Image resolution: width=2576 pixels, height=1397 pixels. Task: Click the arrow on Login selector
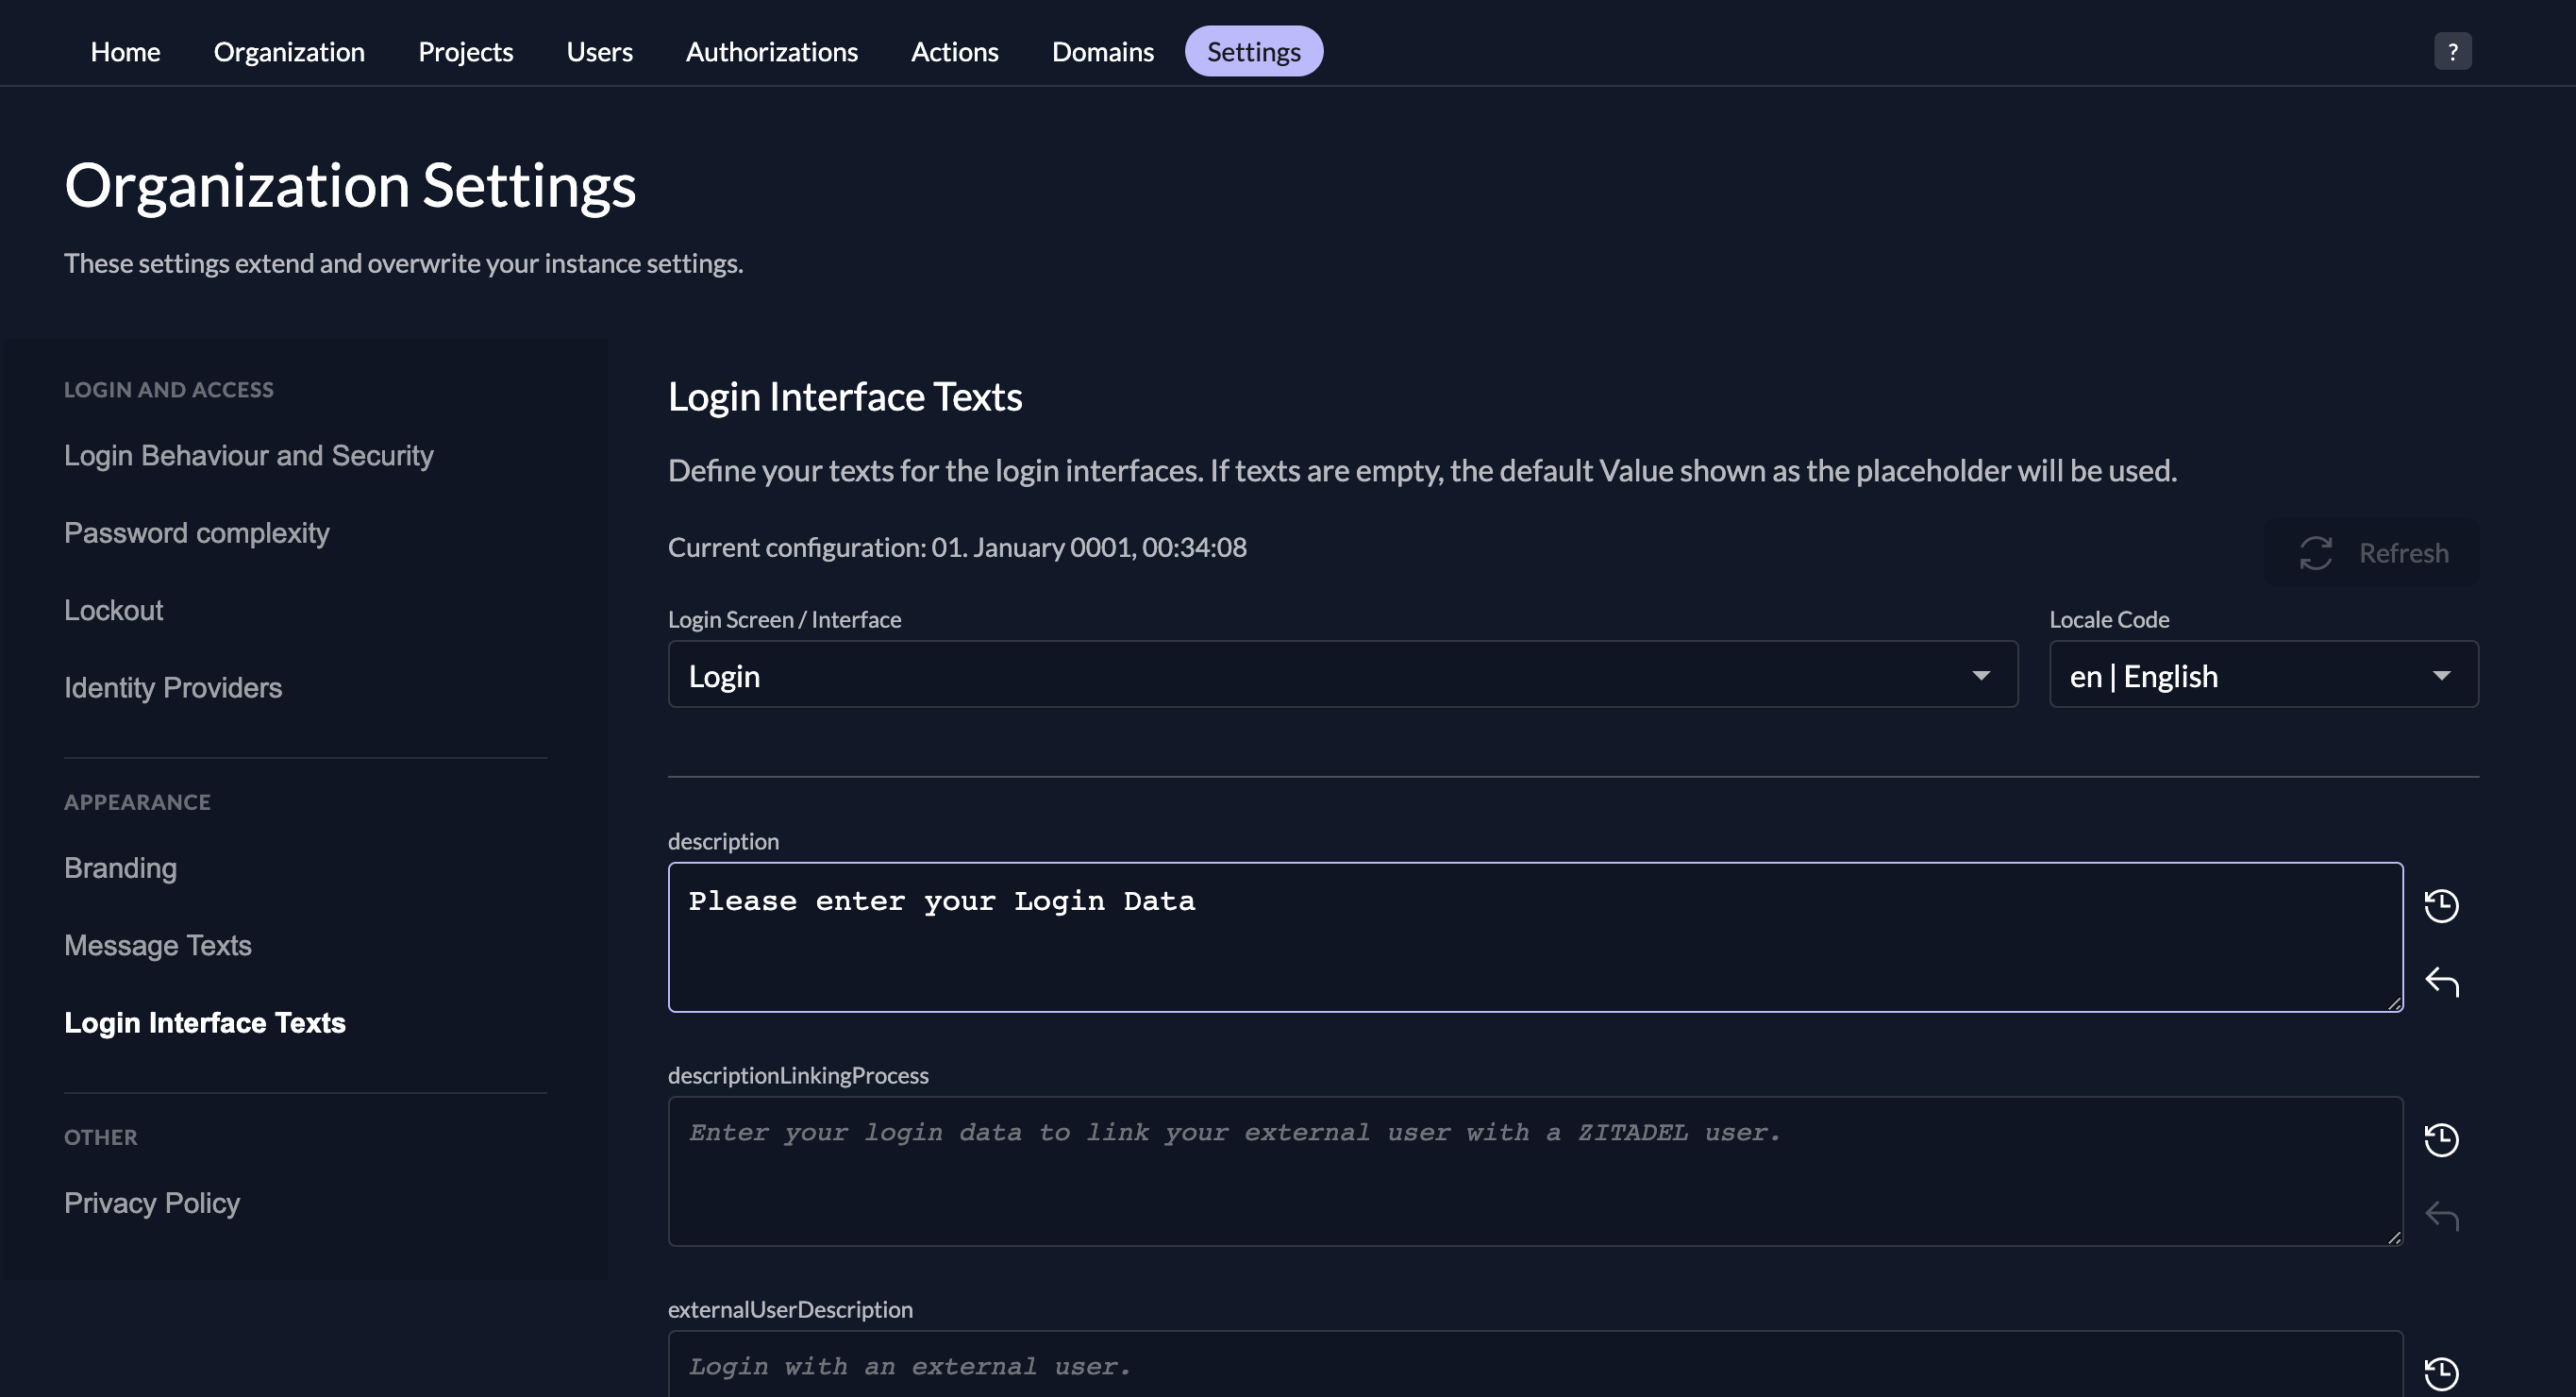1980,676
